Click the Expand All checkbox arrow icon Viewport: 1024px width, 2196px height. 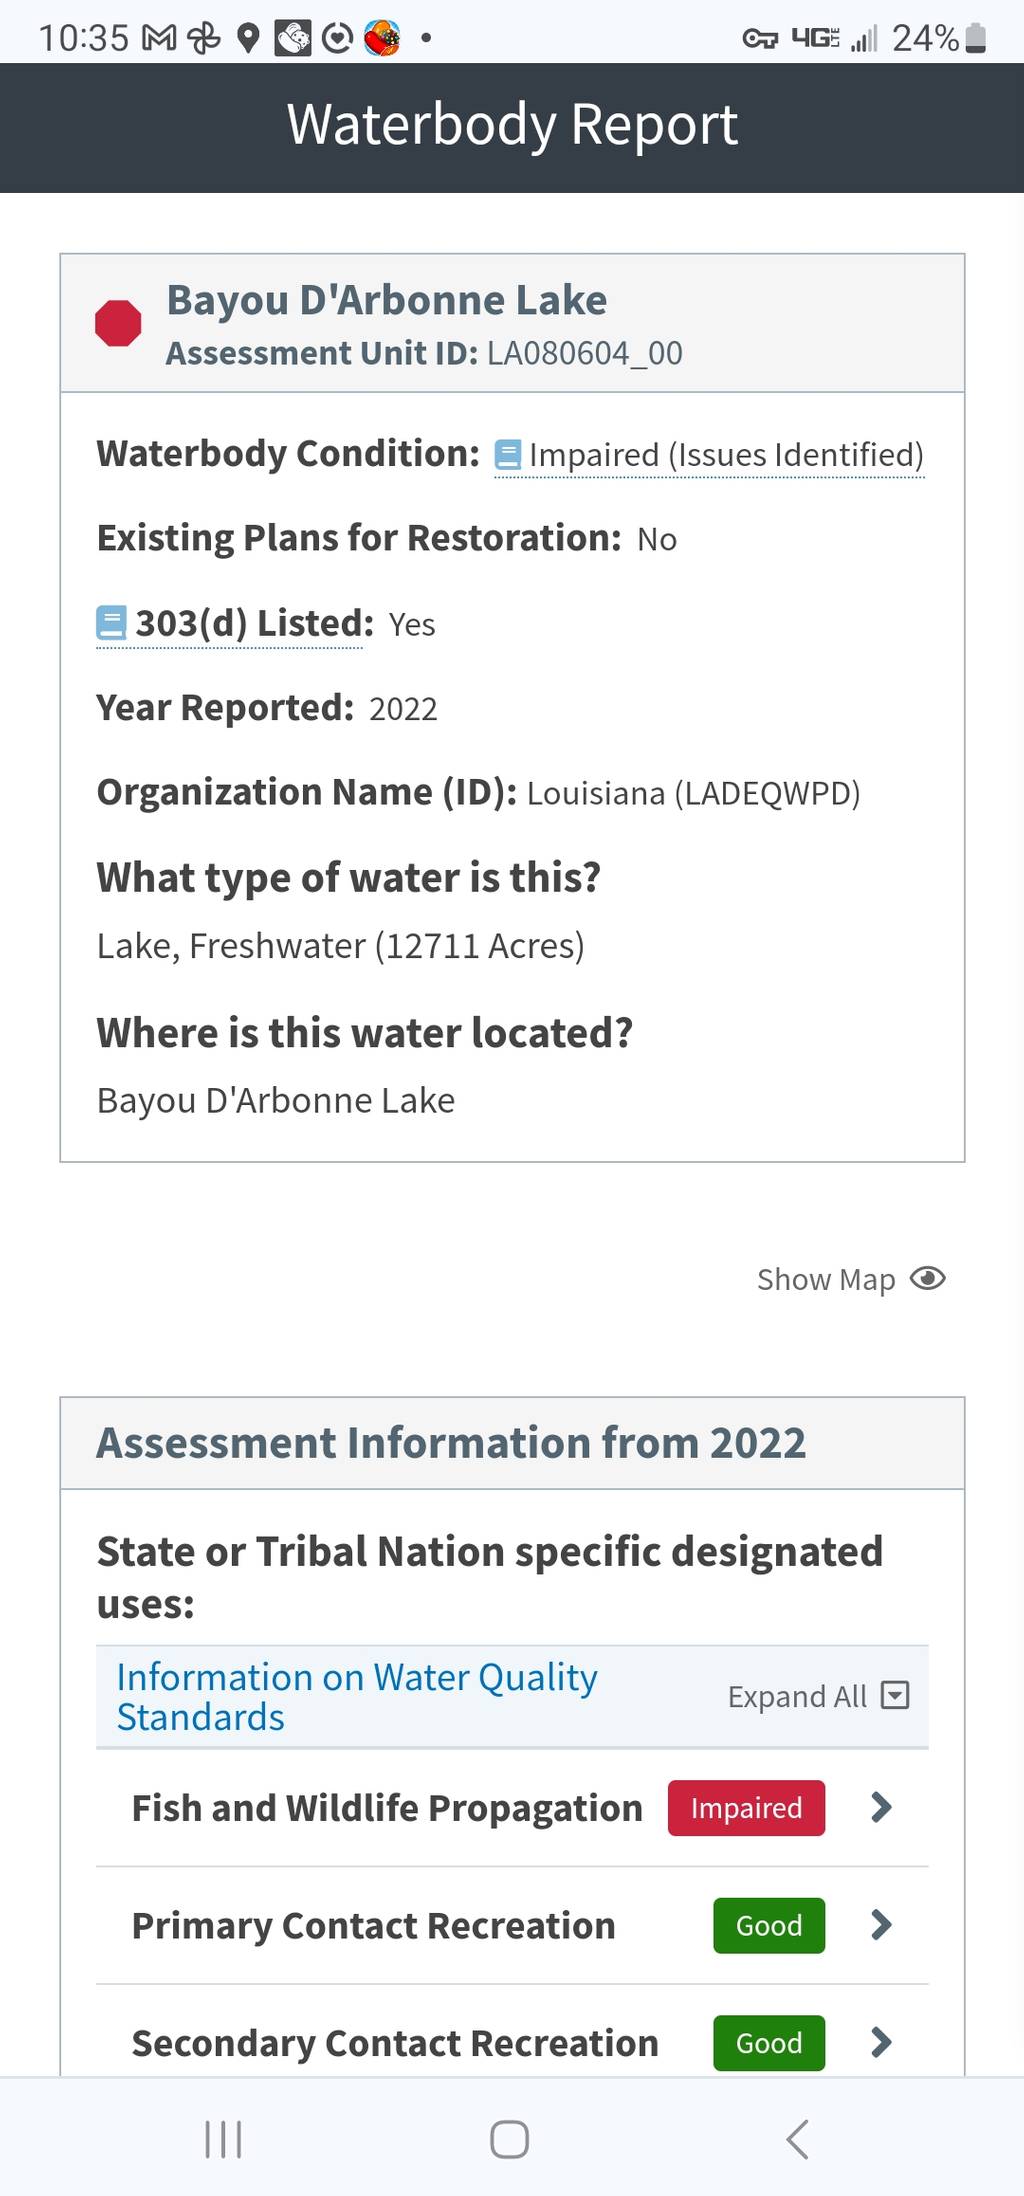click(895, 1695)
